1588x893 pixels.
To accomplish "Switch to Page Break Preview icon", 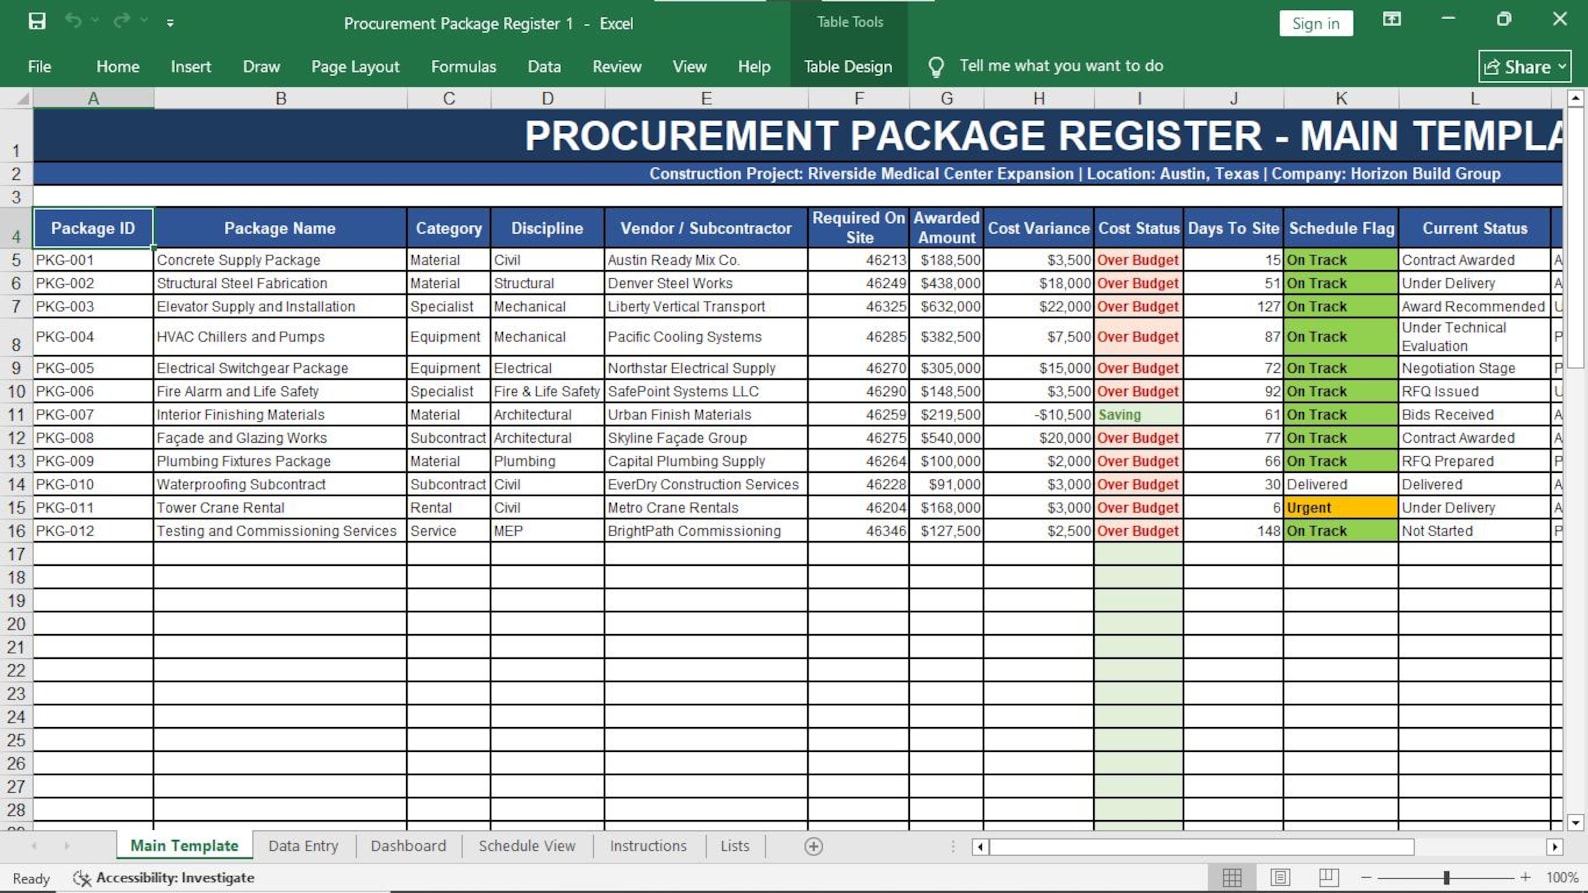I will pos(1328,878).
